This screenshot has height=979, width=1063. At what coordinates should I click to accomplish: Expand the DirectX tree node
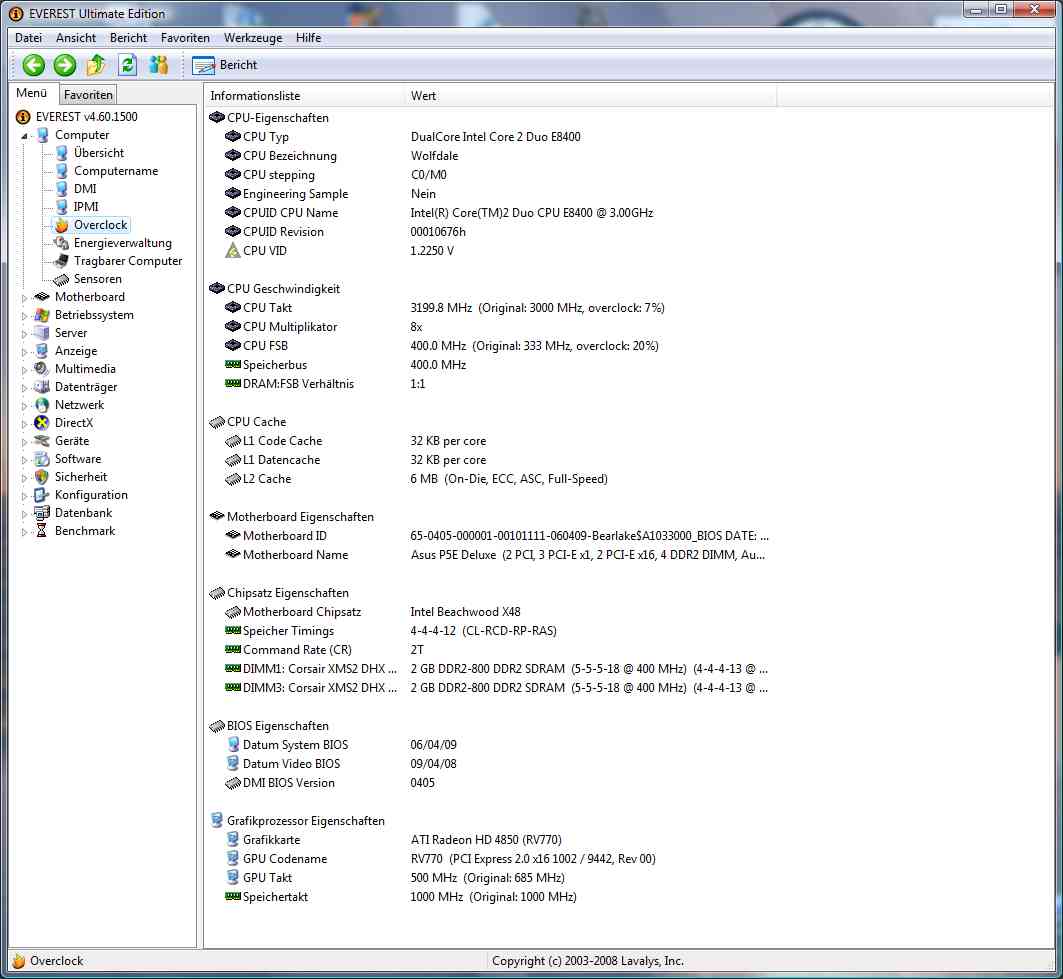(24, 424)
